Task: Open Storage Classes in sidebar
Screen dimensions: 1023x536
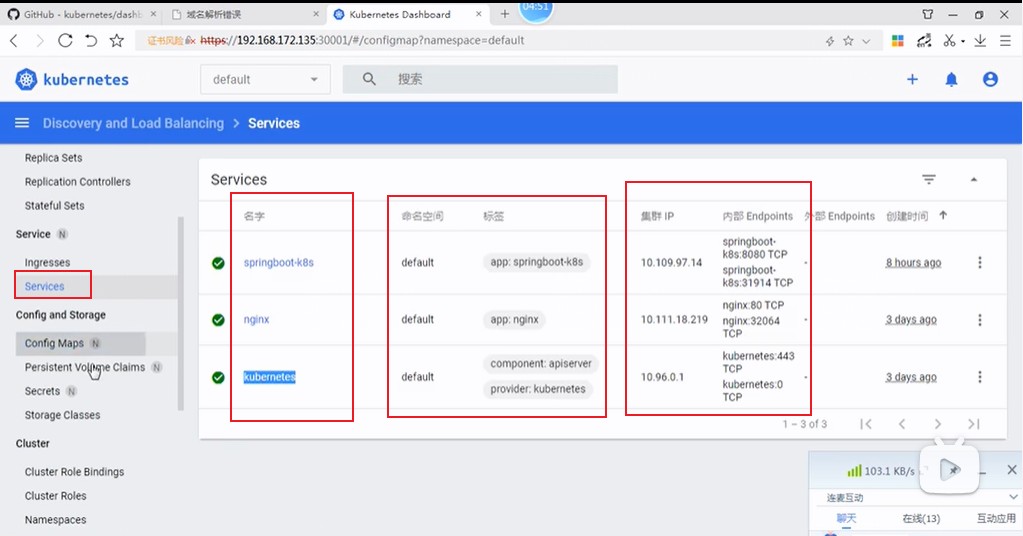Action: tap(63, 415)
